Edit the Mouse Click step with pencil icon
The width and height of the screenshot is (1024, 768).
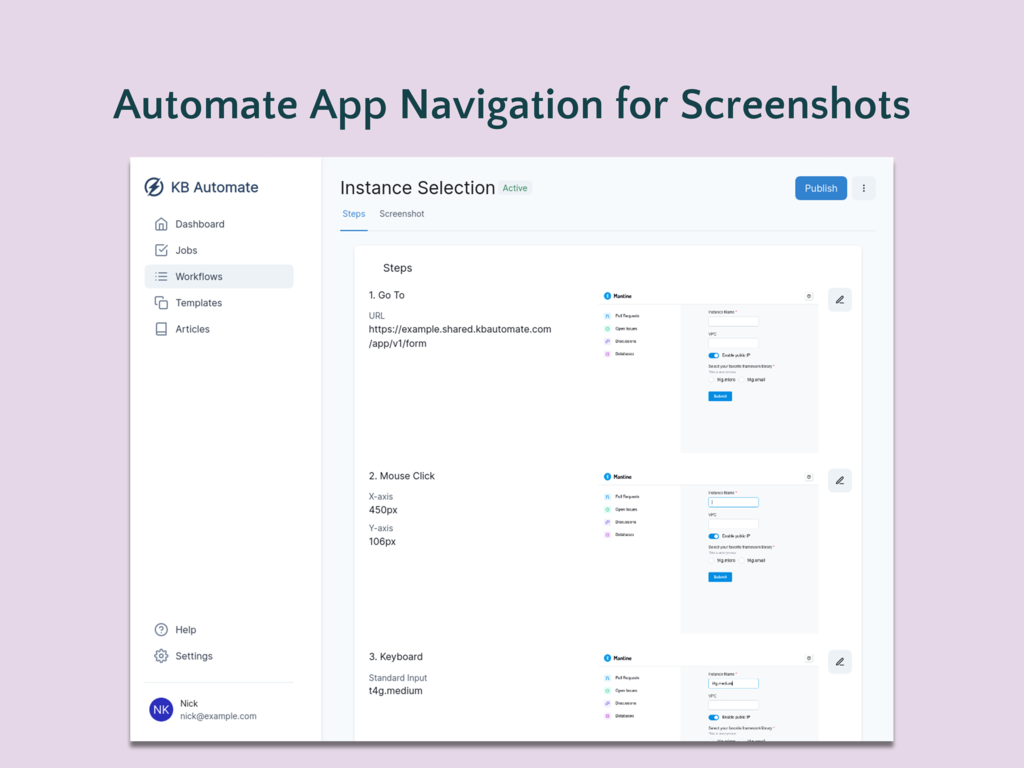pos(840,481)
